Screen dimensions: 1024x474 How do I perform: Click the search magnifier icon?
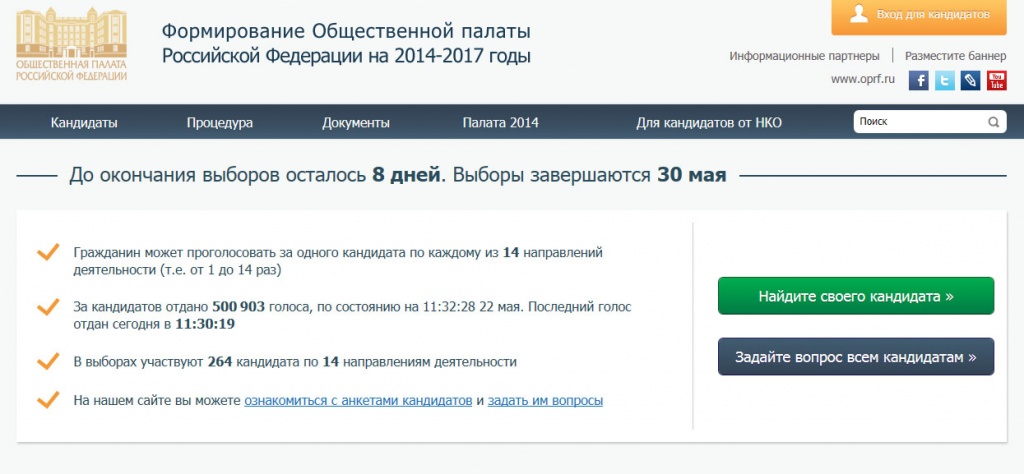click(x=993, y=121)
